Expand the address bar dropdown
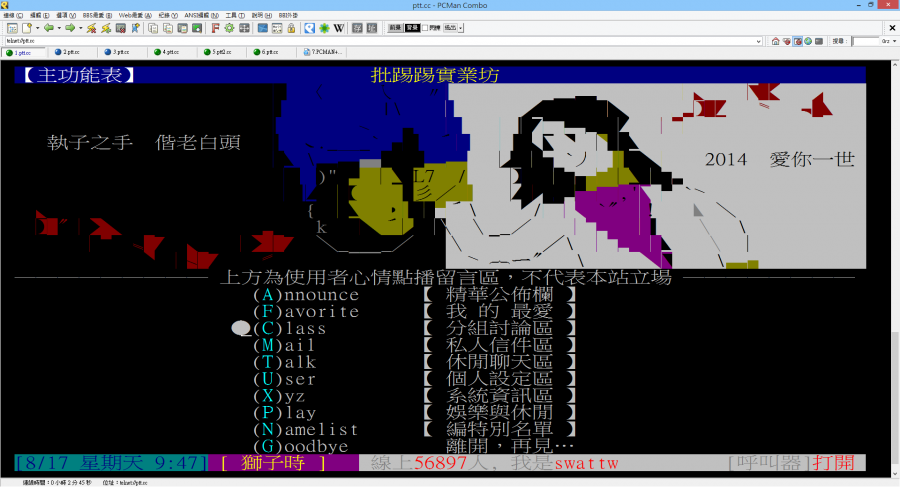The image size is (900, 487). (x=759, y=41)
